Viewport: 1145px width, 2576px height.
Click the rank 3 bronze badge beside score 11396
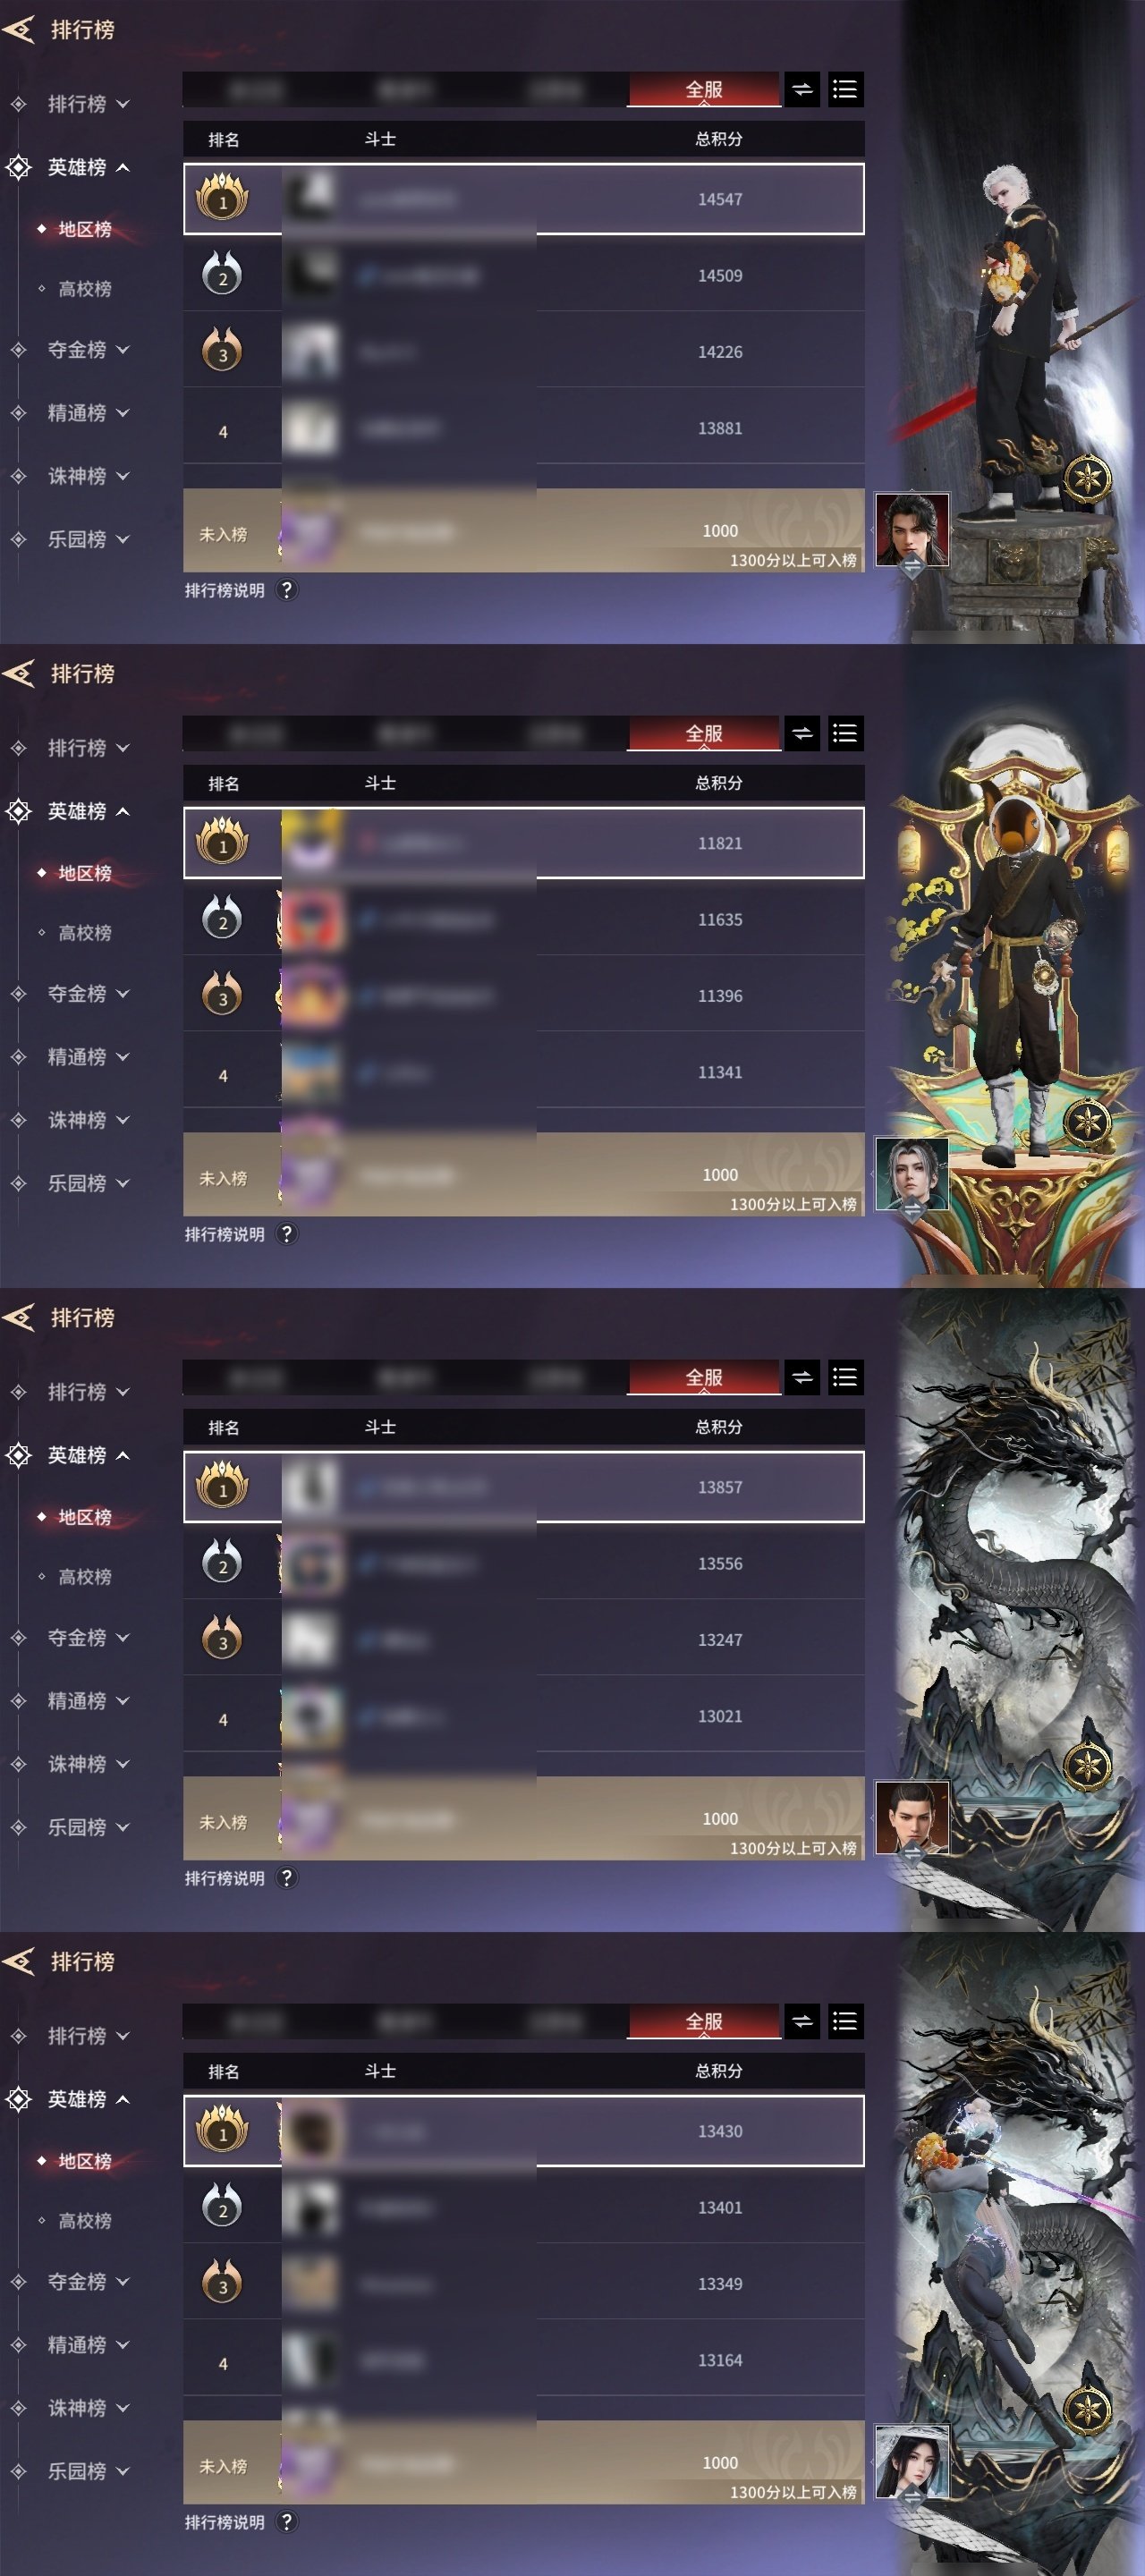(x=222, y=994)
